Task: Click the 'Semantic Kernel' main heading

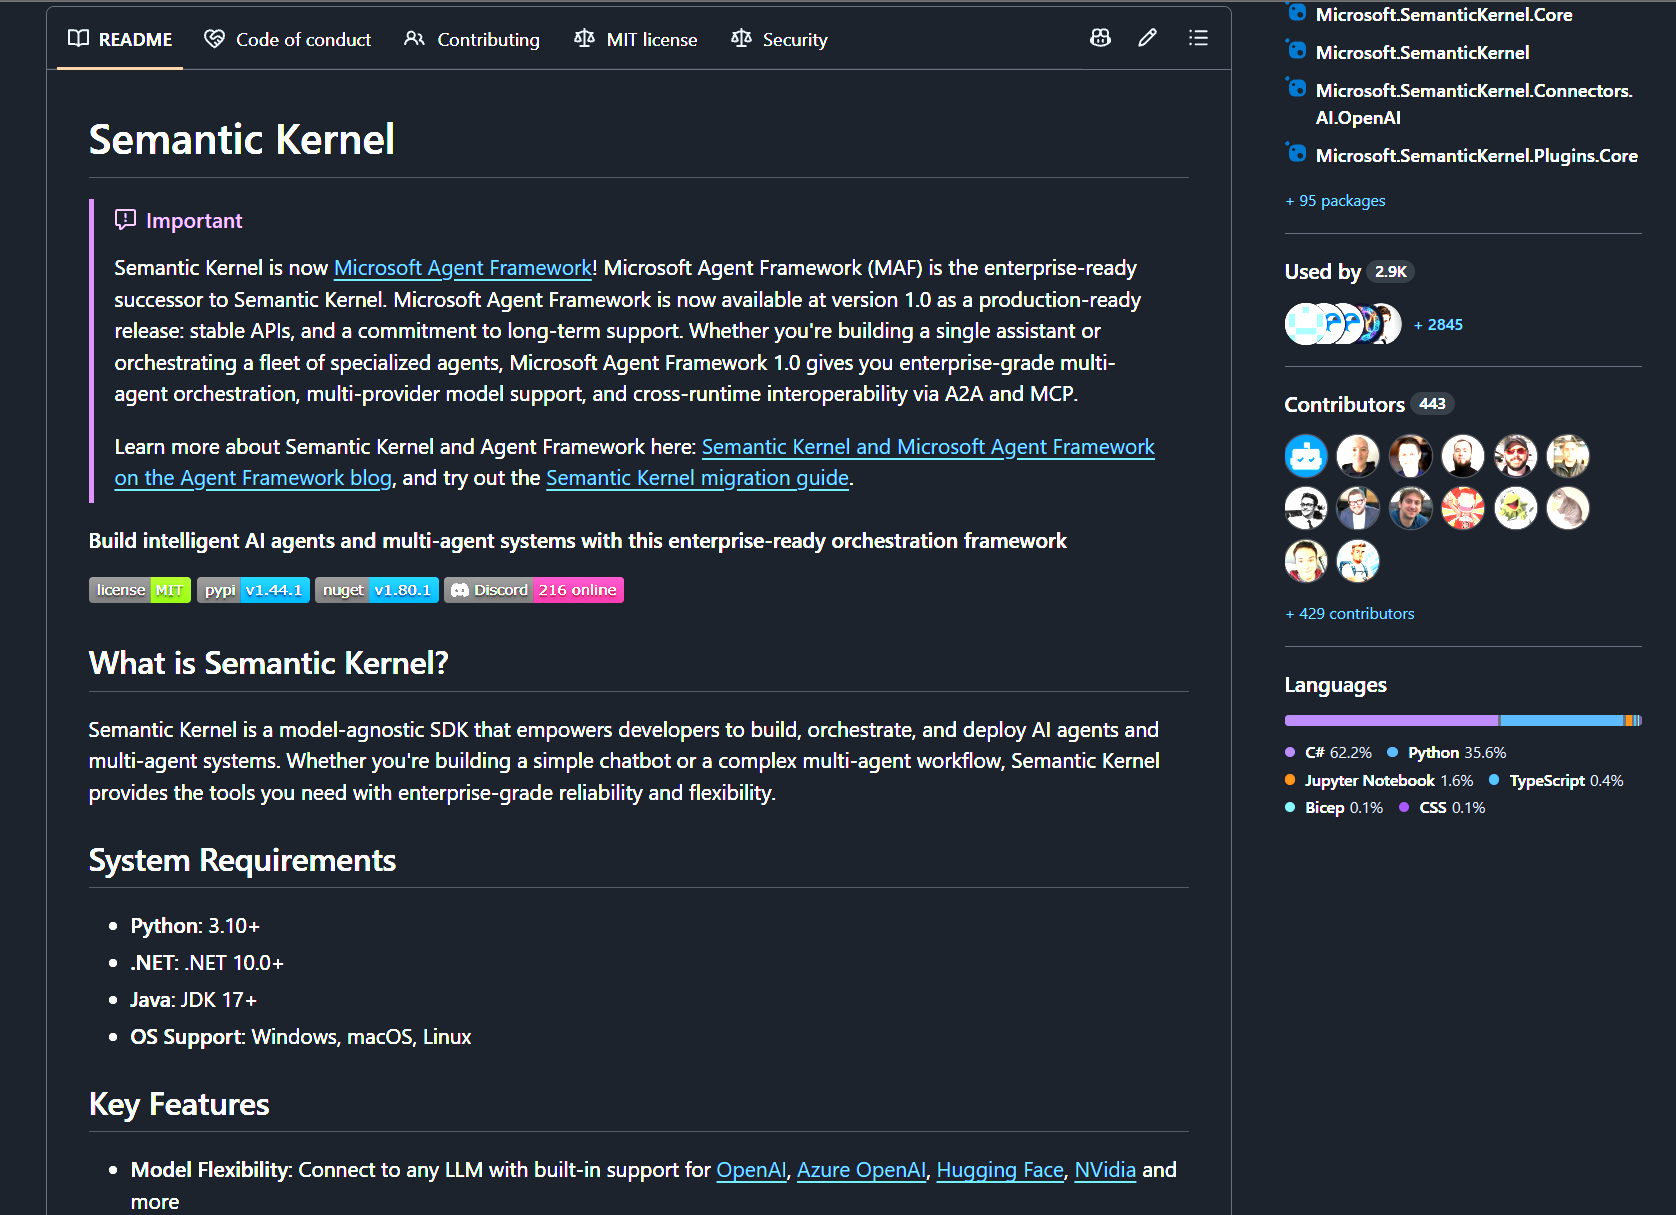Action: [x=242, y=140]
